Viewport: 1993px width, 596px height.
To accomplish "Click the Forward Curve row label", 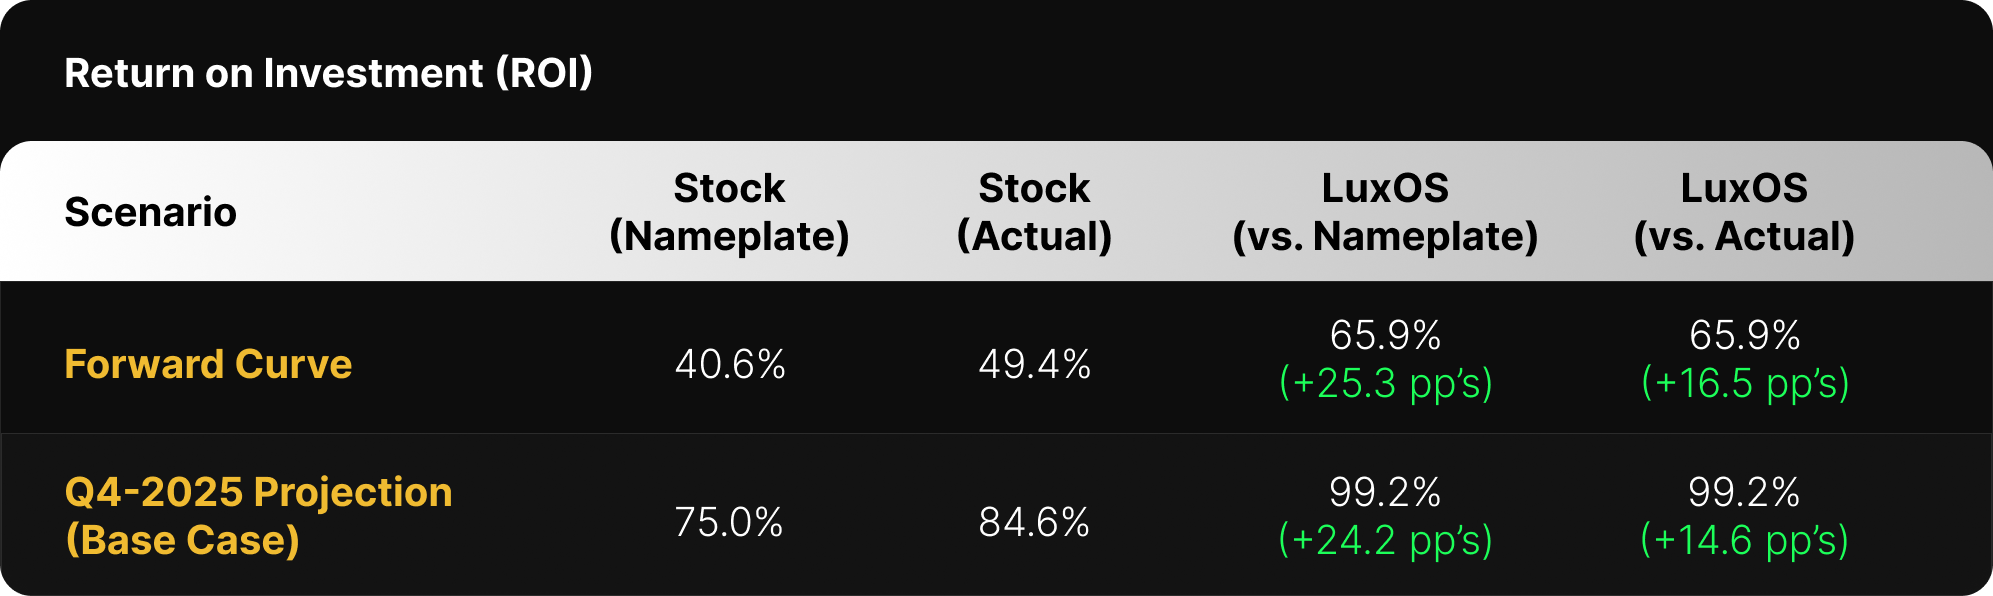I will [208, 364].
